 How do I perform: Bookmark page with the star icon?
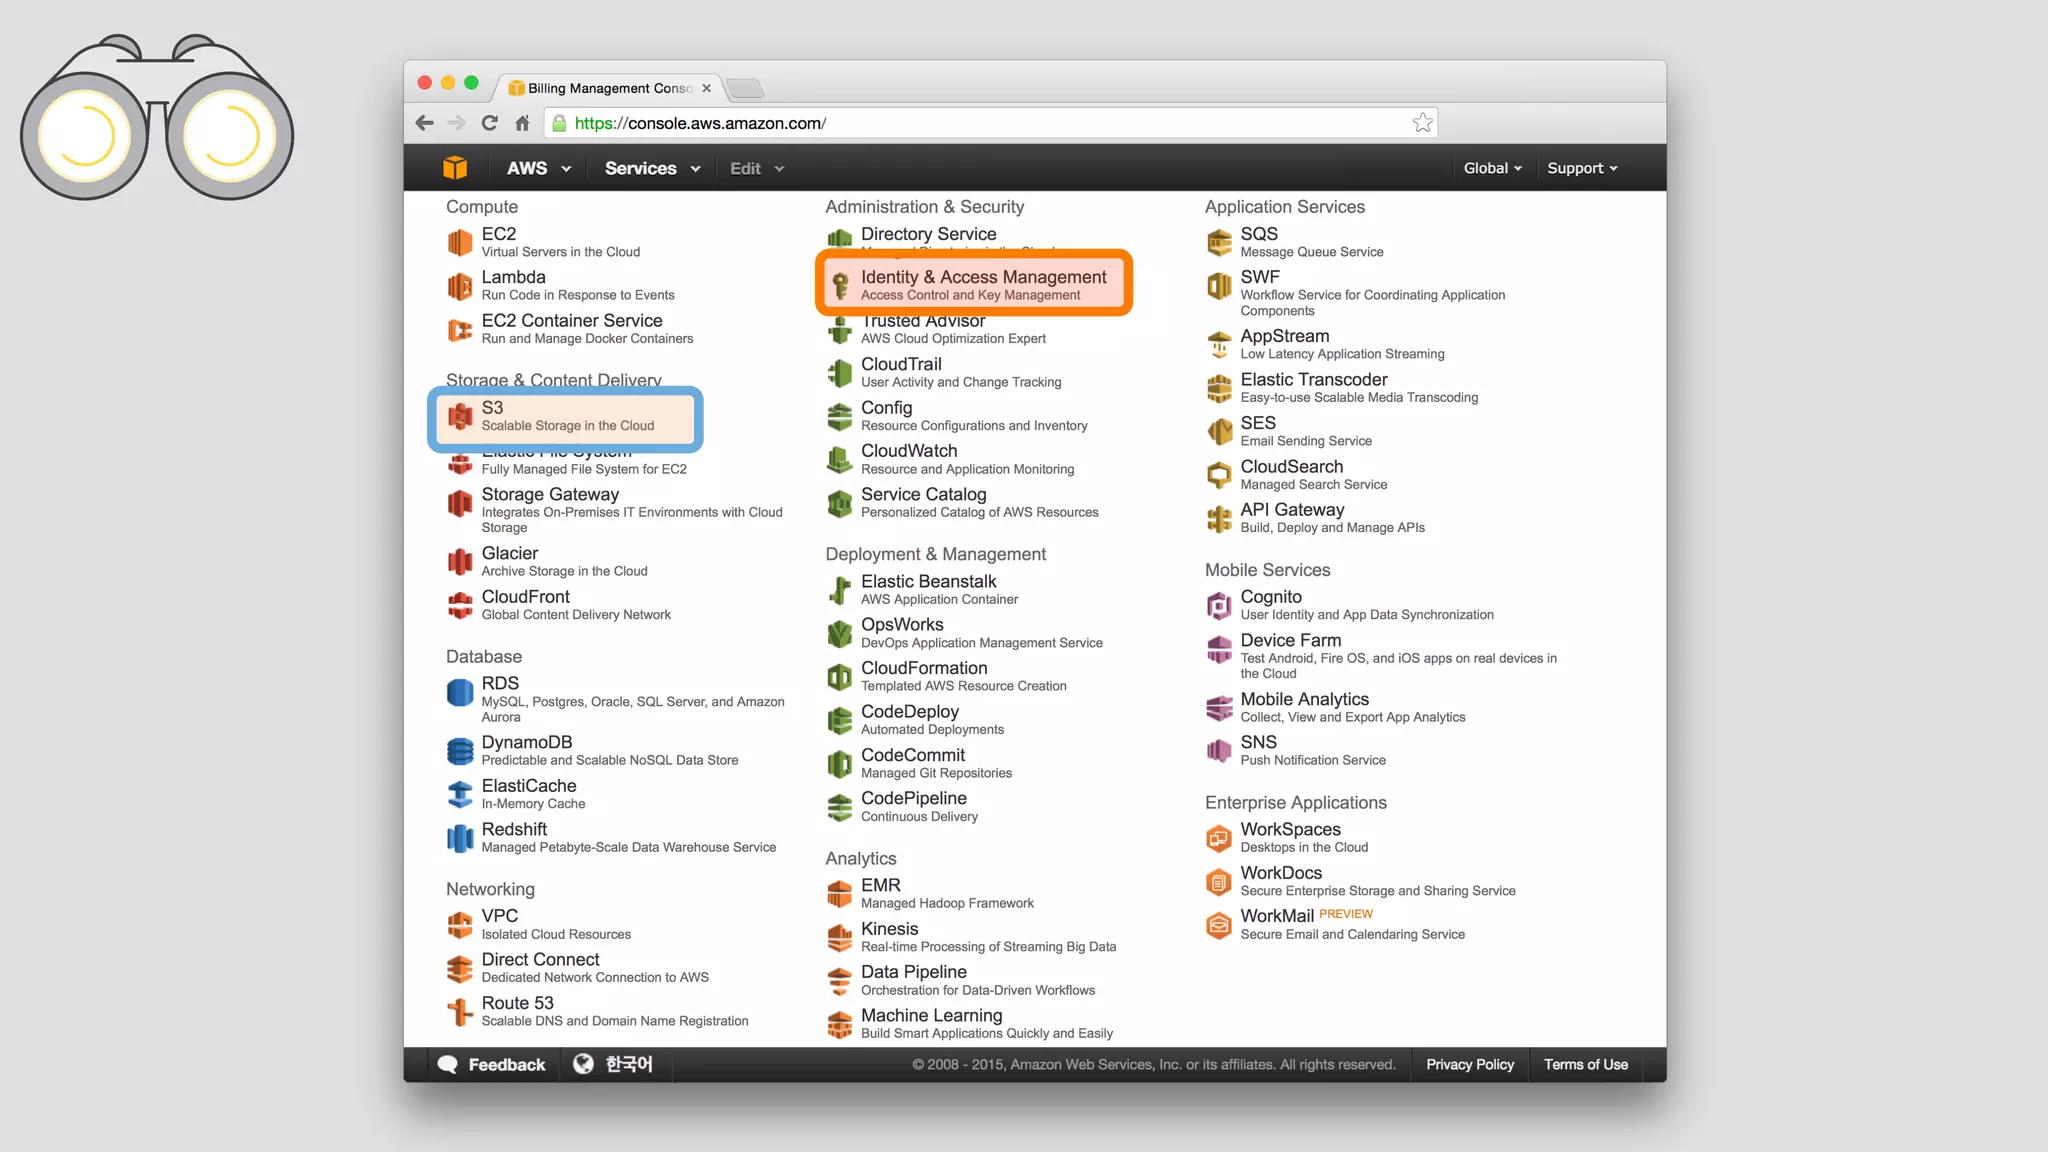tap(1422, 123)
